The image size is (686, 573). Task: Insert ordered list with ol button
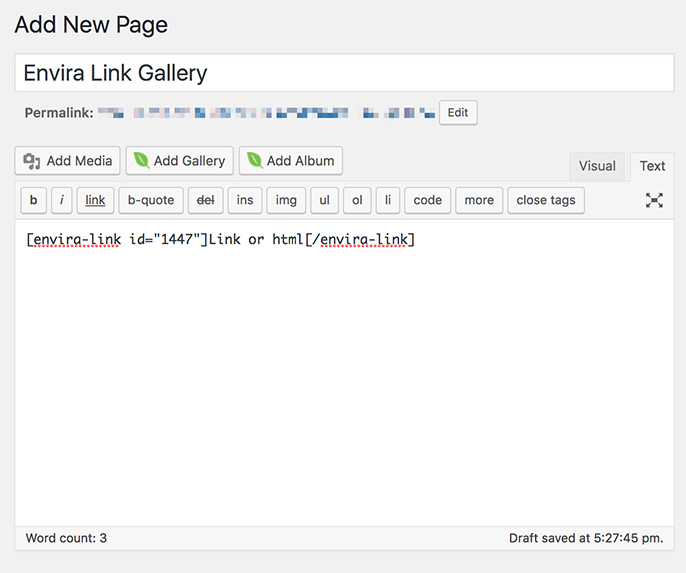357,200
